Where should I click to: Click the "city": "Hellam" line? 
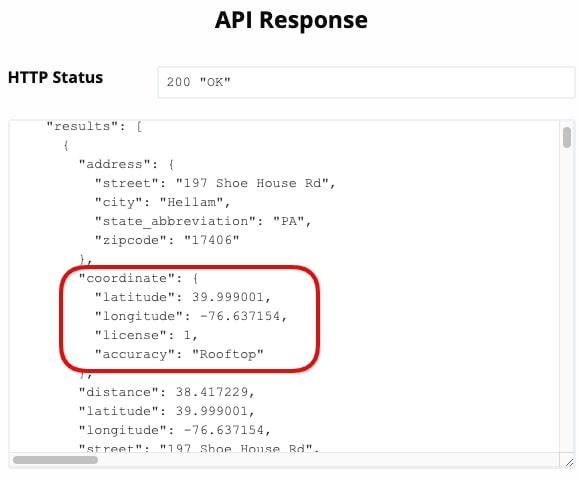click(162, 202)
